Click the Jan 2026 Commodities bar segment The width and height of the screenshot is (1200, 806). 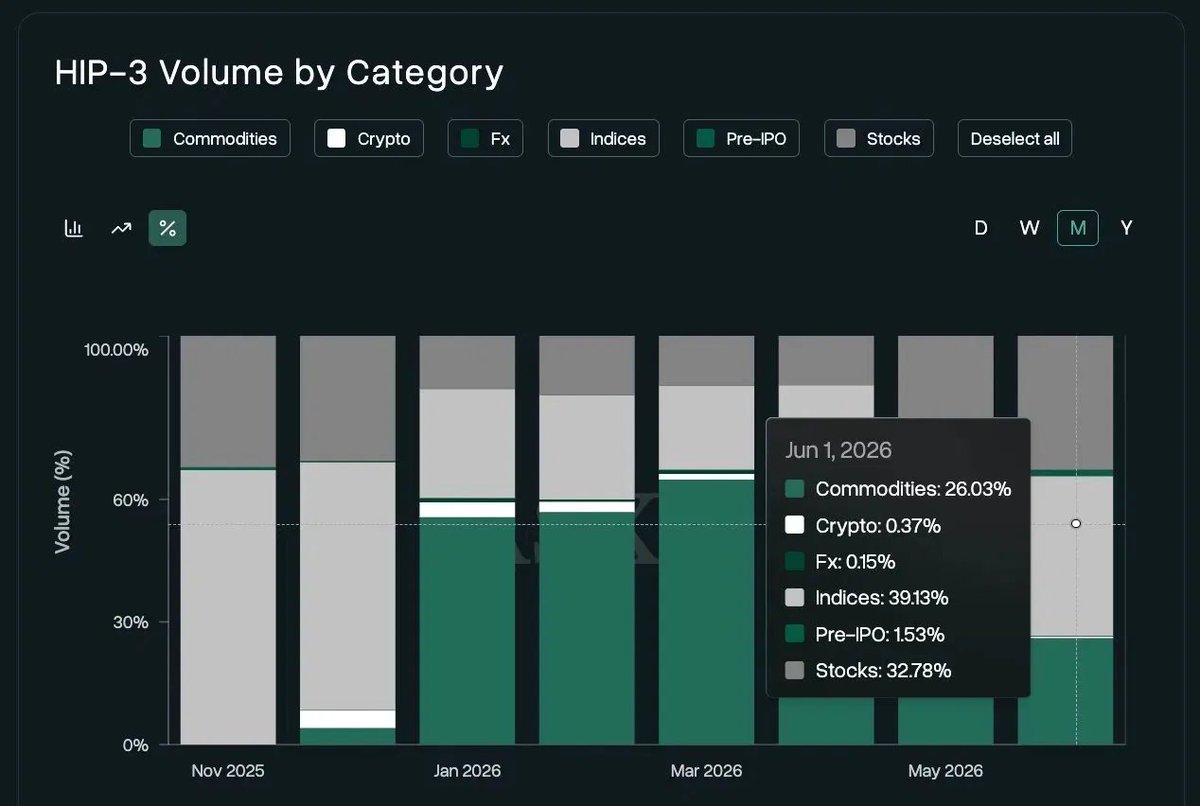[467, 631]
